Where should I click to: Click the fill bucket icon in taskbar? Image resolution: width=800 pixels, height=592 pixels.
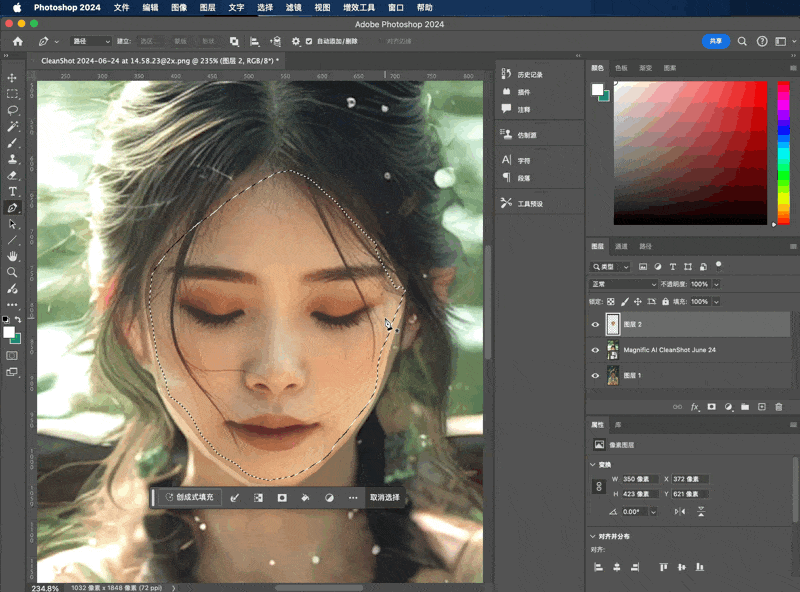coord(305,498)
